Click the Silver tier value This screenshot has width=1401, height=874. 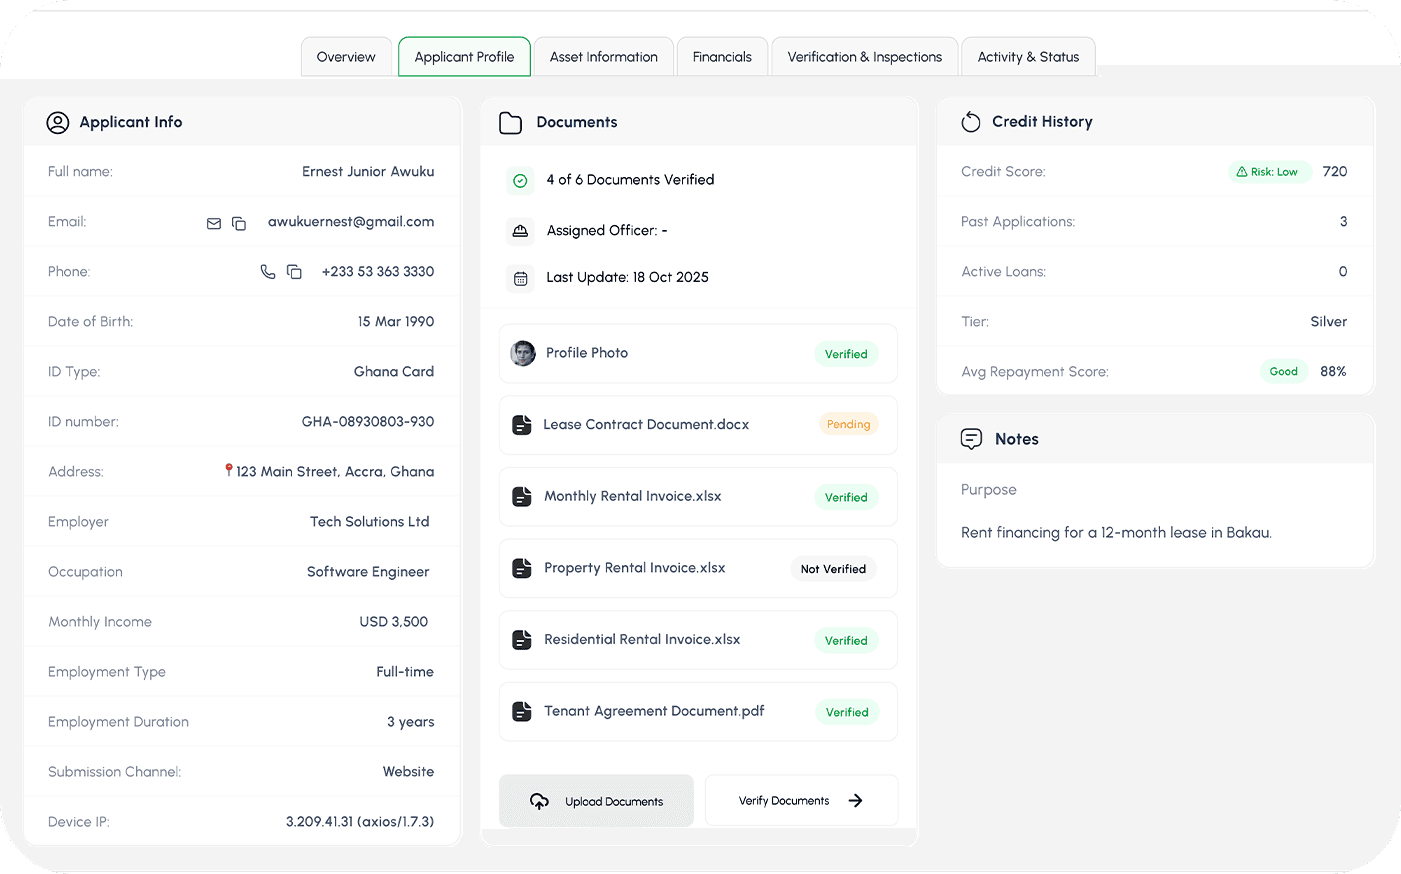[x=1328, y=322]
